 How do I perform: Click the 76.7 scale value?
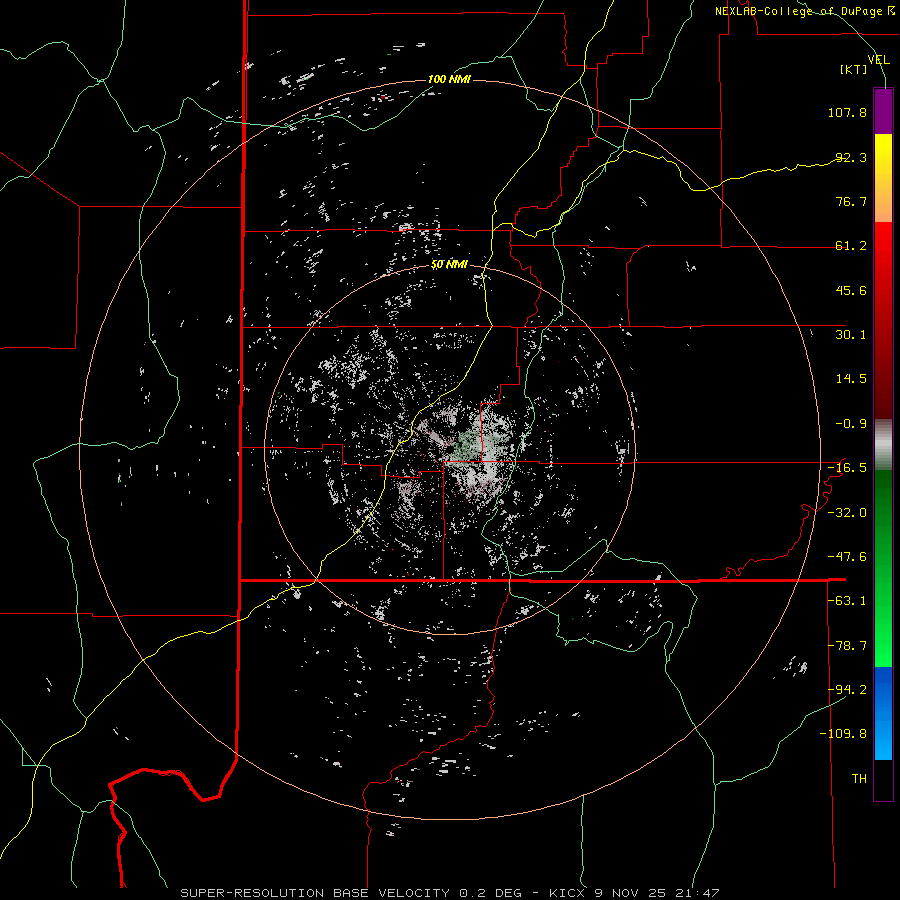pyautogui.click(x=851, y=201)
